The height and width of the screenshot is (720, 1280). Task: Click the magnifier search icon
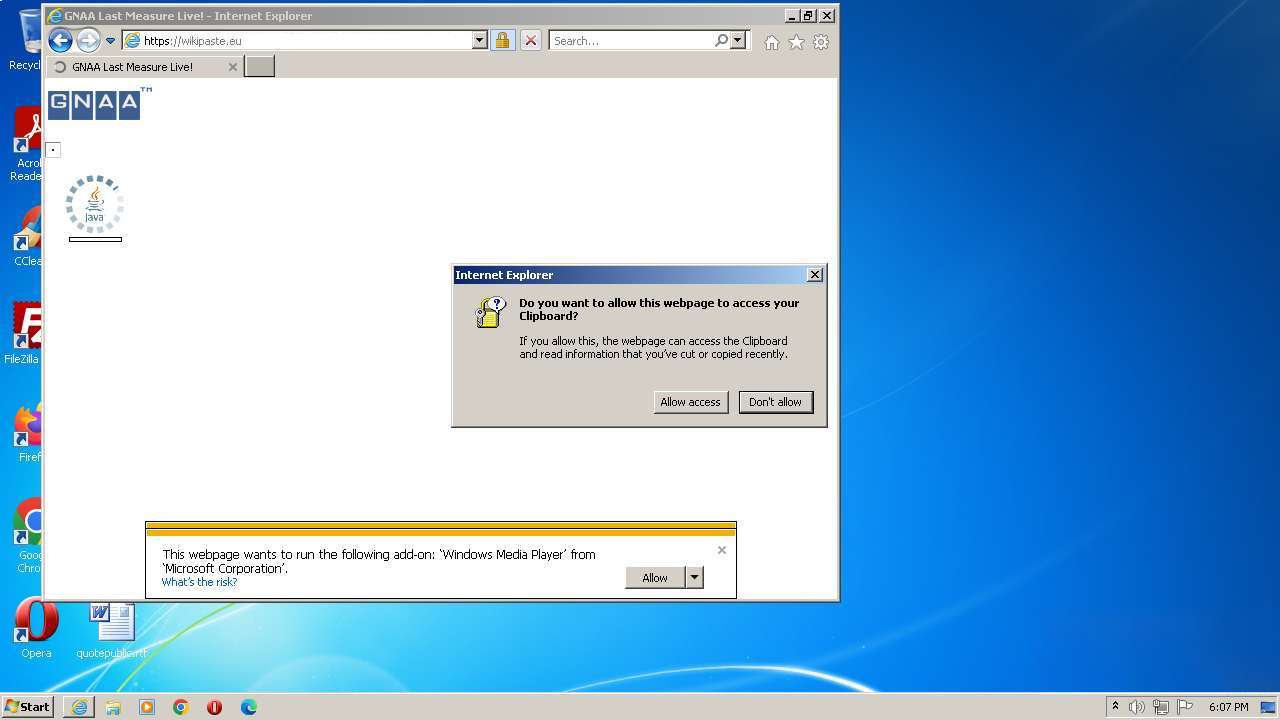pos(721,41)
